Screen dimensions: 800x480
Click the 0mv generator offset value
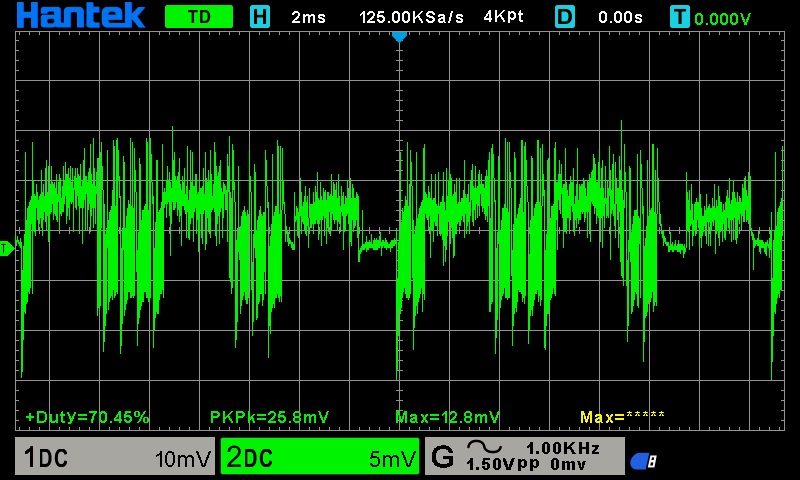click(568, 465)
